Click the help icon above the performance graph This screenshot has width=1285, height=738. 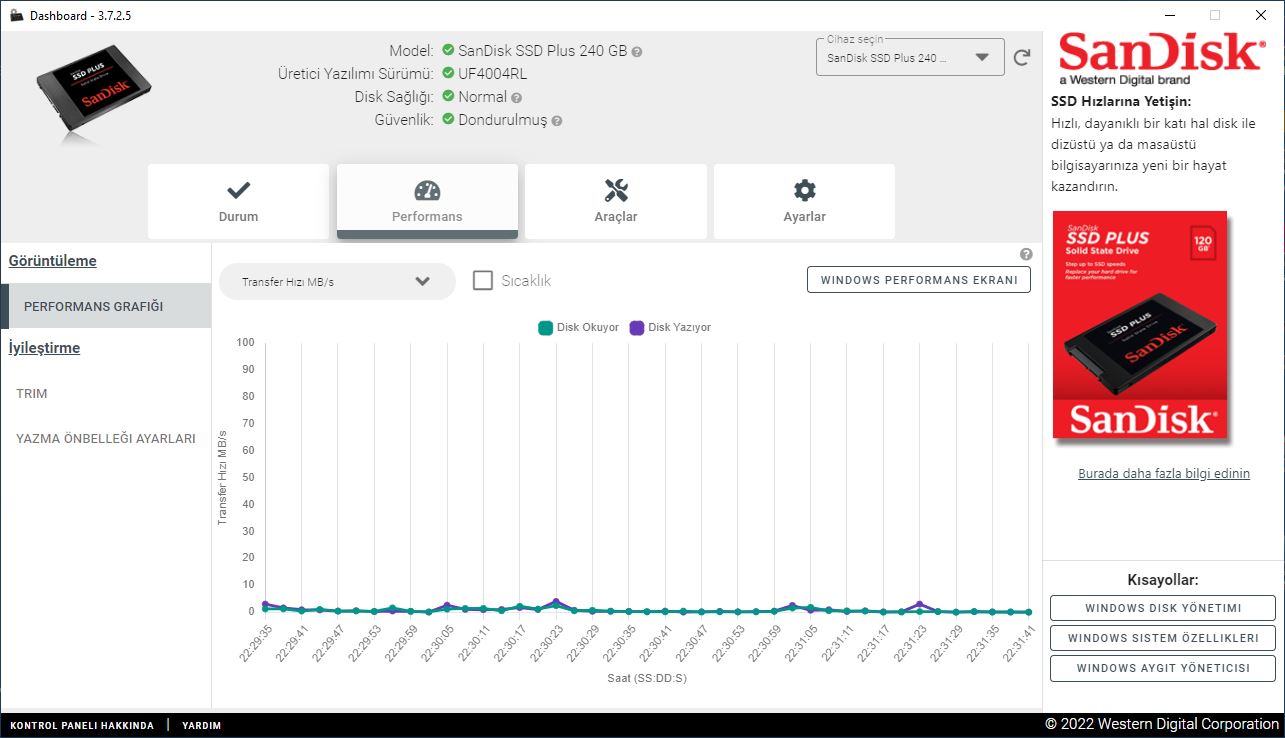[x=1026, y=254]
